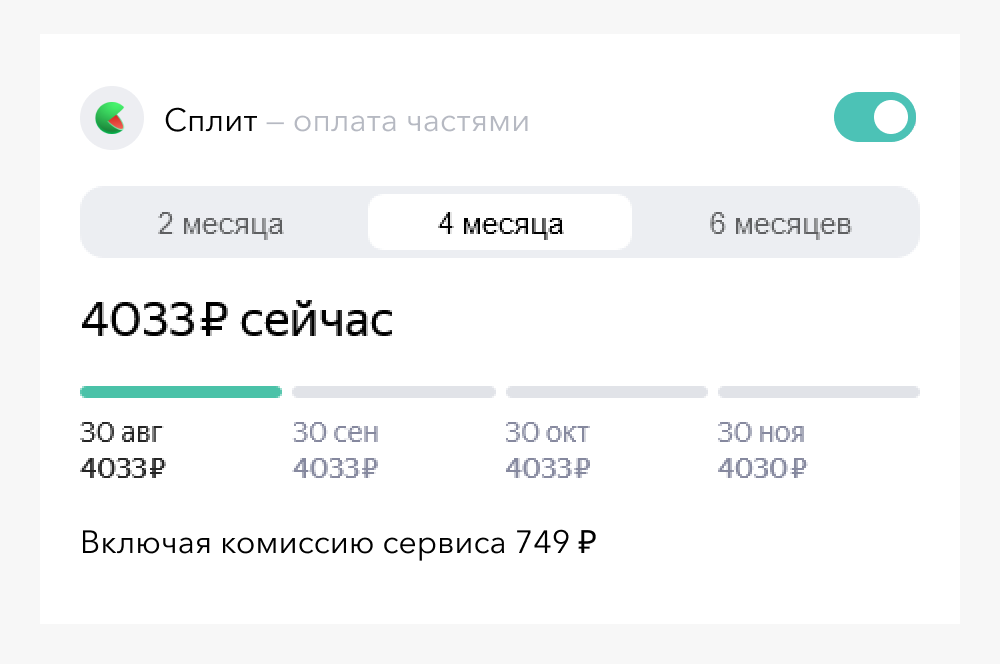This screenshot has height=664, width=1000.
Task: Click the "Сплит" title text
Action: point(211,122)
